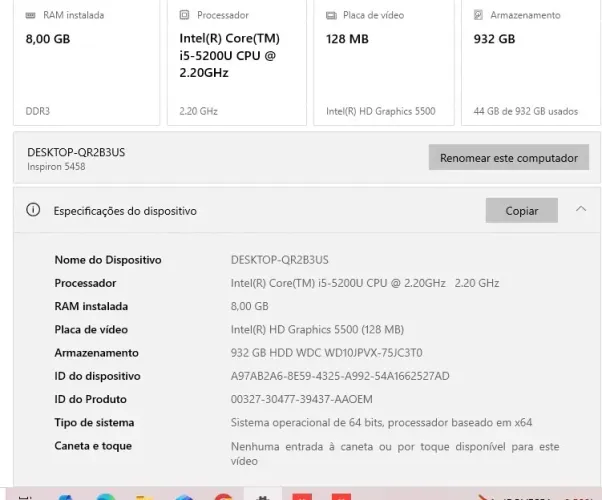Screen dimensions: 602x500
Task: Click the Caneta e toque label
Action: [x=93, y=446]
